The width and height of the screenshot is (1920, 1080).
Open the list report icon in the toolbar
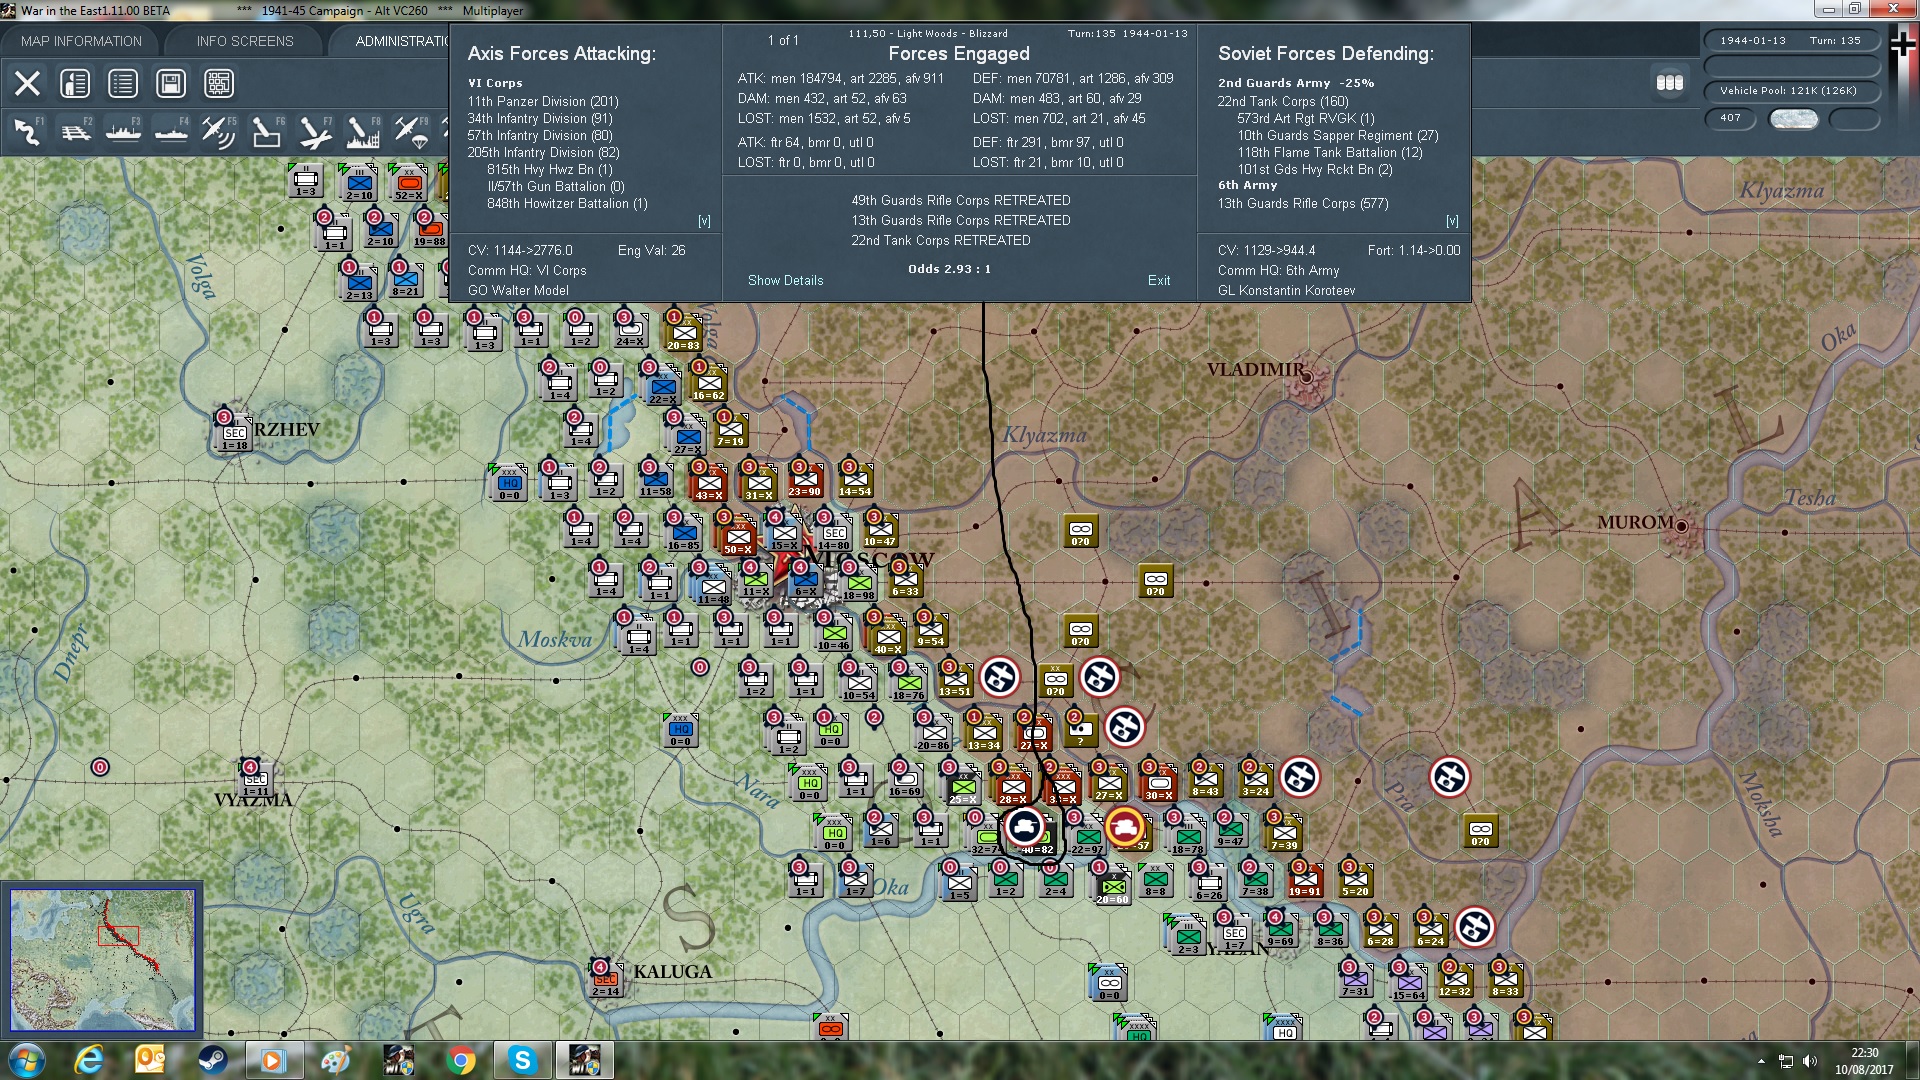(x=123, y=83)
